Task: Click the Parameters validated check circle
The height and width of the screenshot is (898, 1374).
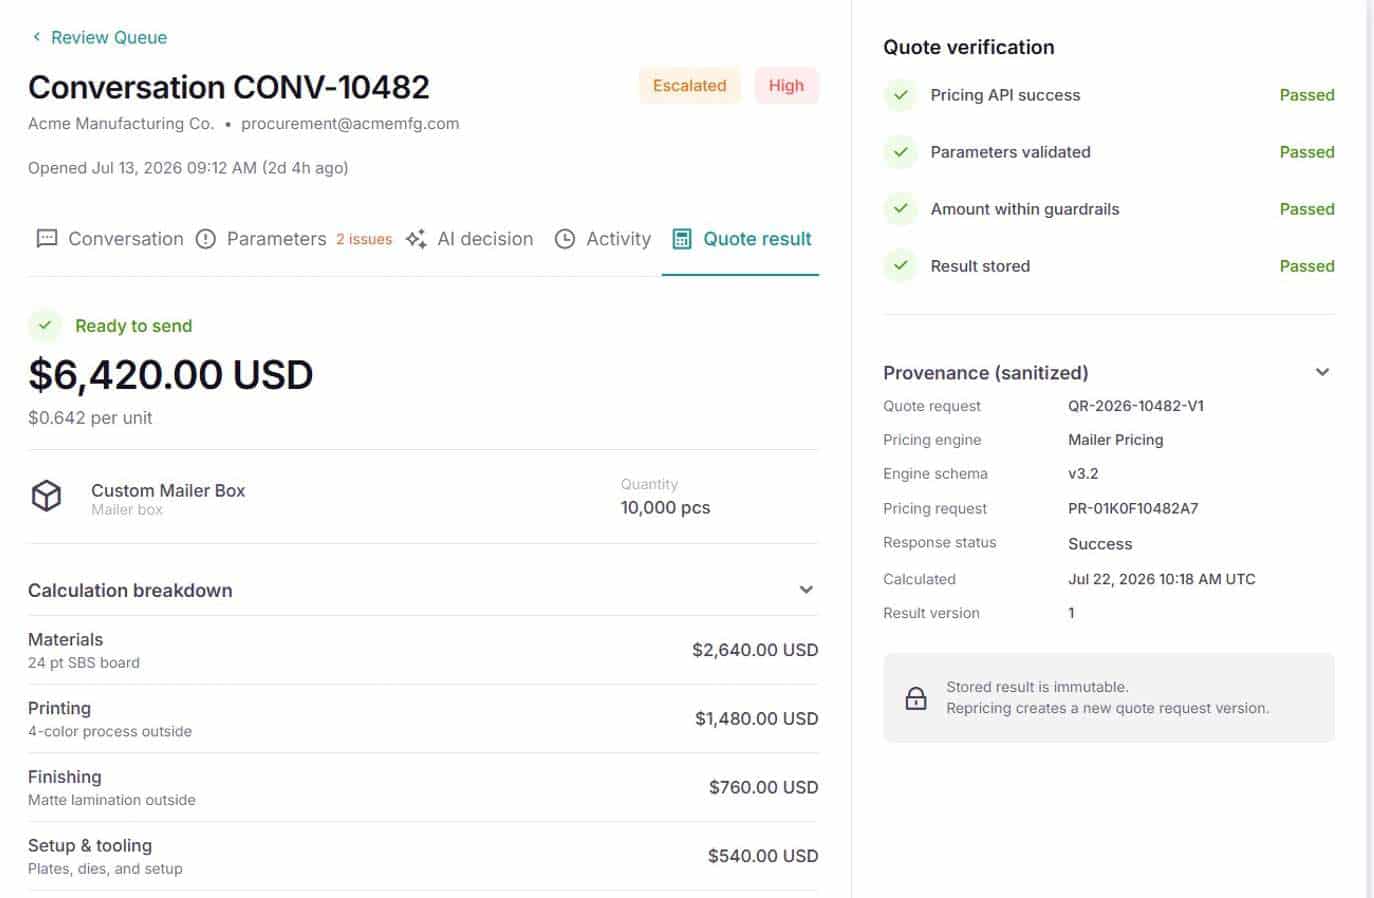Action: 901,152
